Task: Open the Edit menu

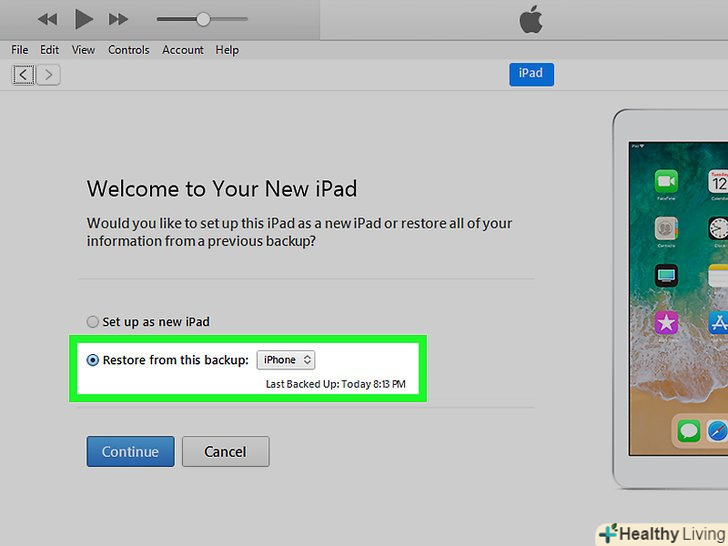Action: [49, 50]
